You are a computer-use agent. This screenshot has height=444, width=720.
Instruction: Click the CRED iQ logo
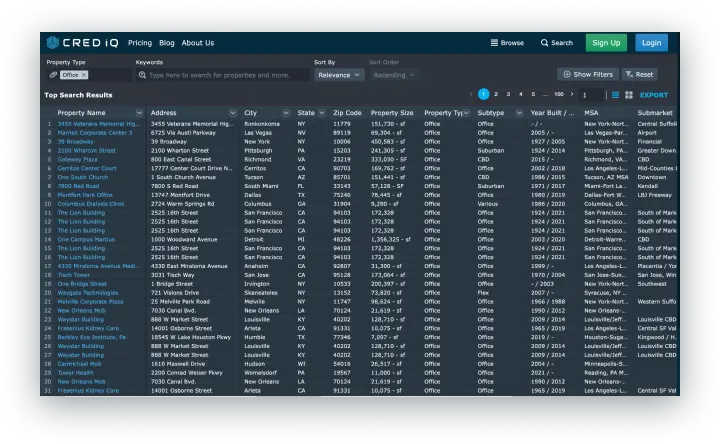[x=83, y=43]
